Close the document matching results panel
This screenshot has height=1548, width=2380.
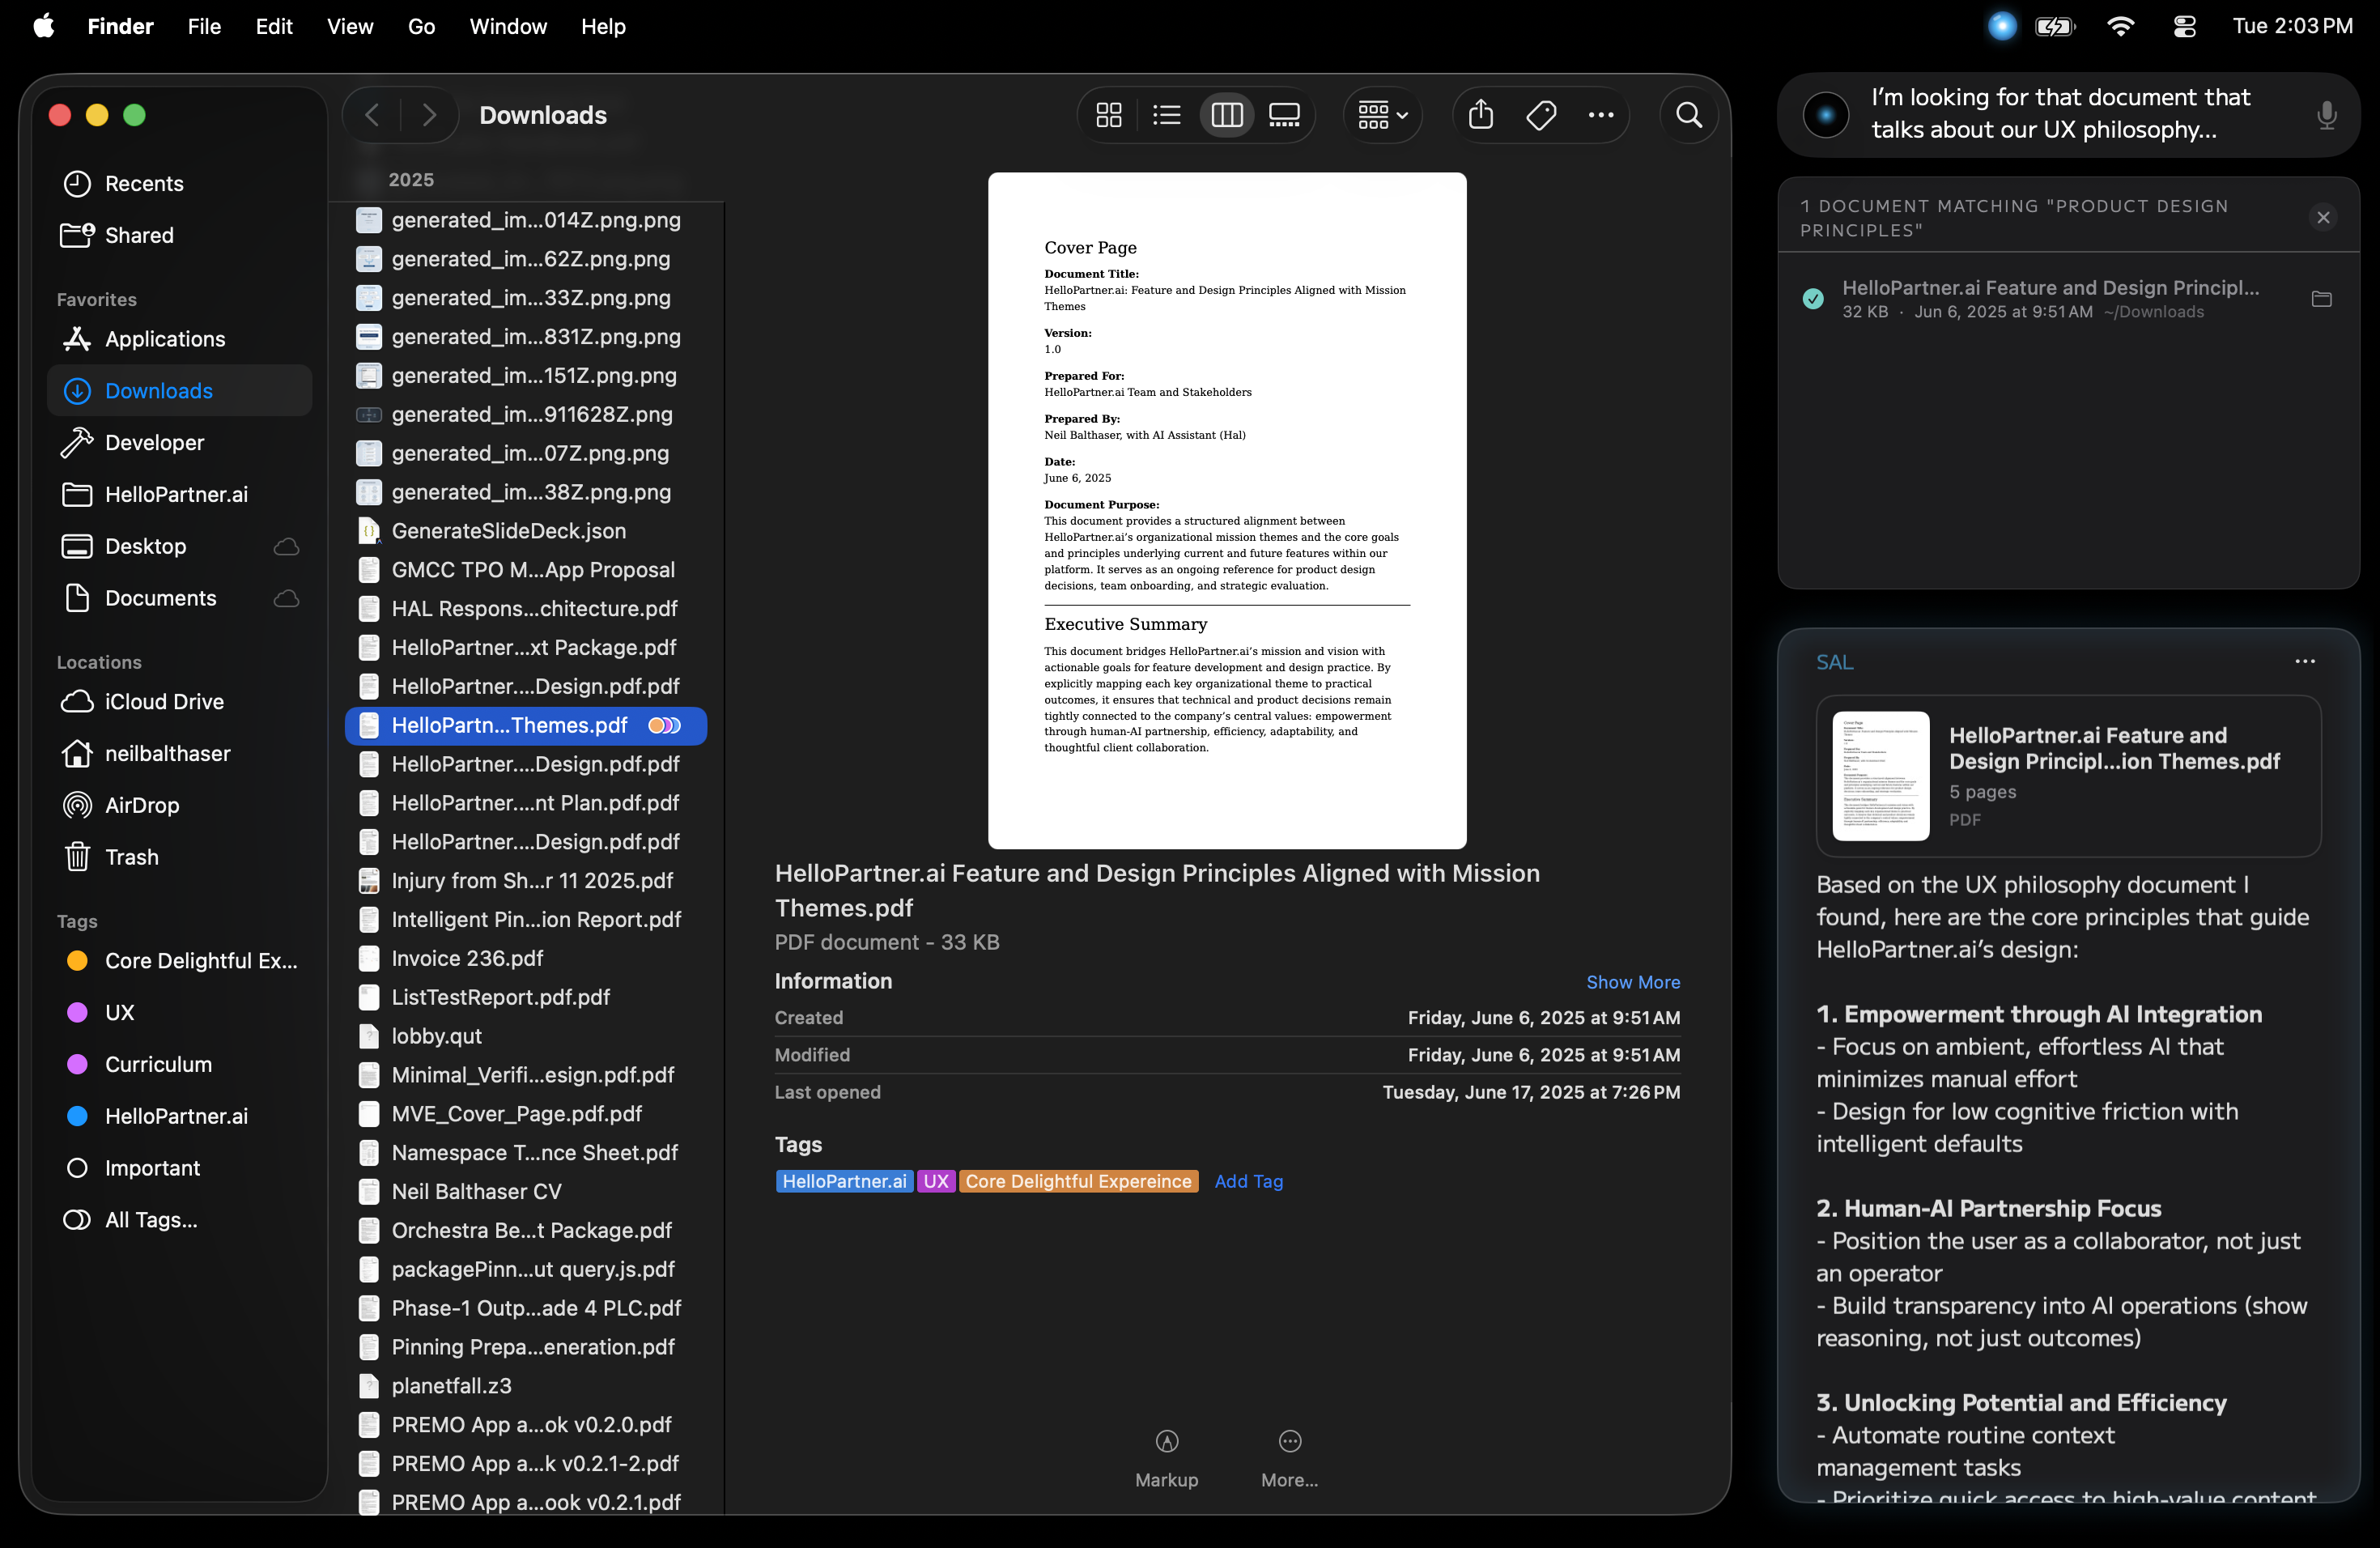2322,218
